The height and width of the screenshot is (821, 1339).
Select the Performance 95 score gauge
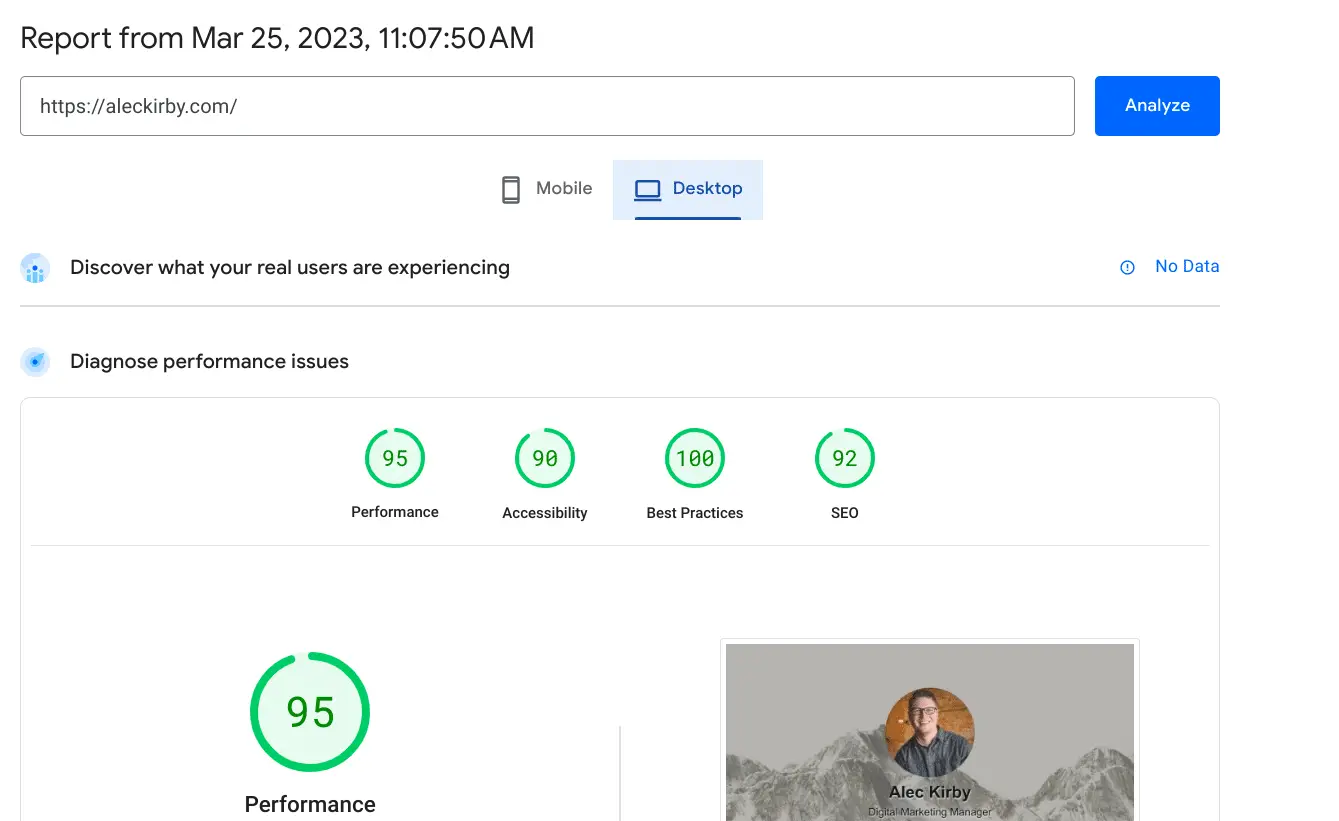point(395,458)
